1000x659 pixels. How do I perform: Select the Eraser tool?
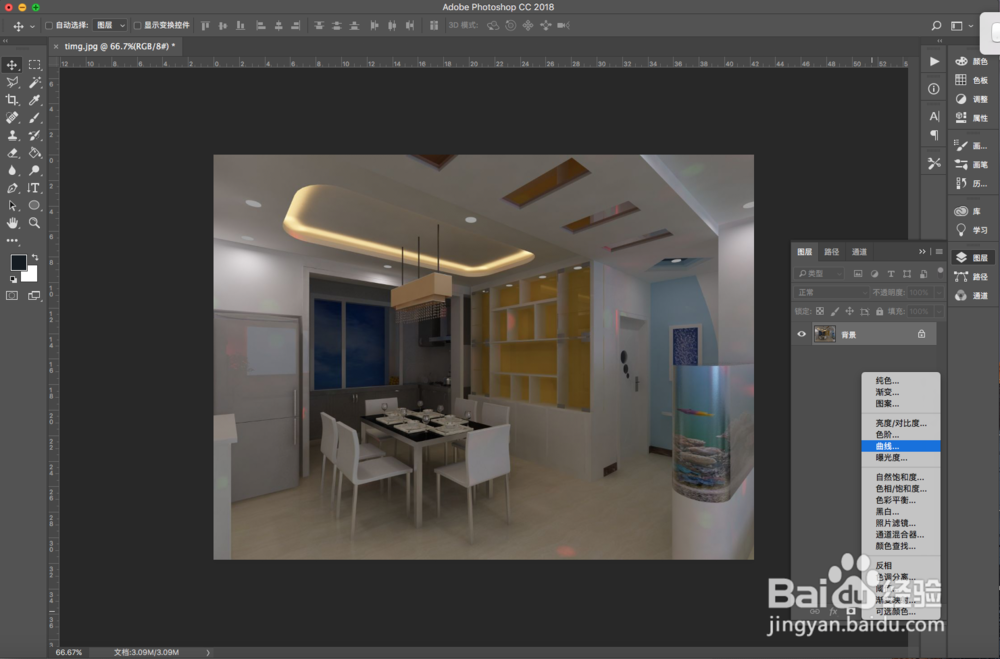pyautogui.click(x=12, y=153)
